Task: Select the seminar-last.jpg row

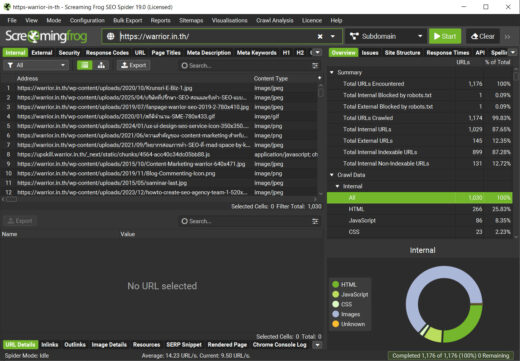Action: coord(160,183)
